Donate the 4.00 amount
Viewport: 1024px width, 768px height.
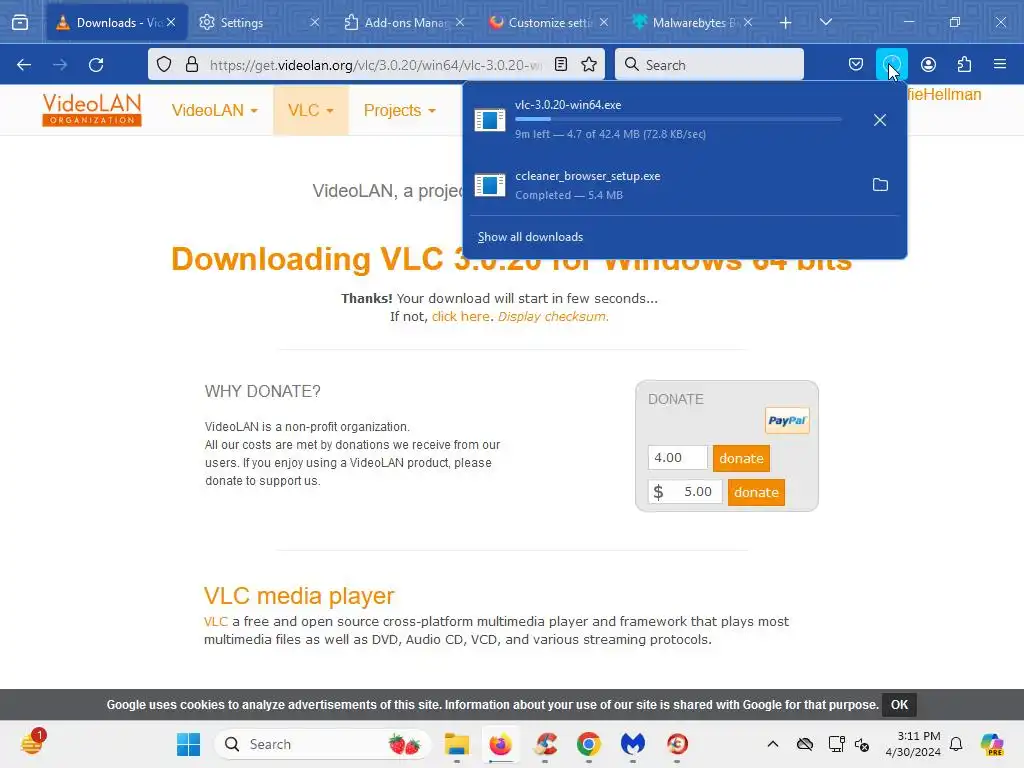click(x=741, y=458)
